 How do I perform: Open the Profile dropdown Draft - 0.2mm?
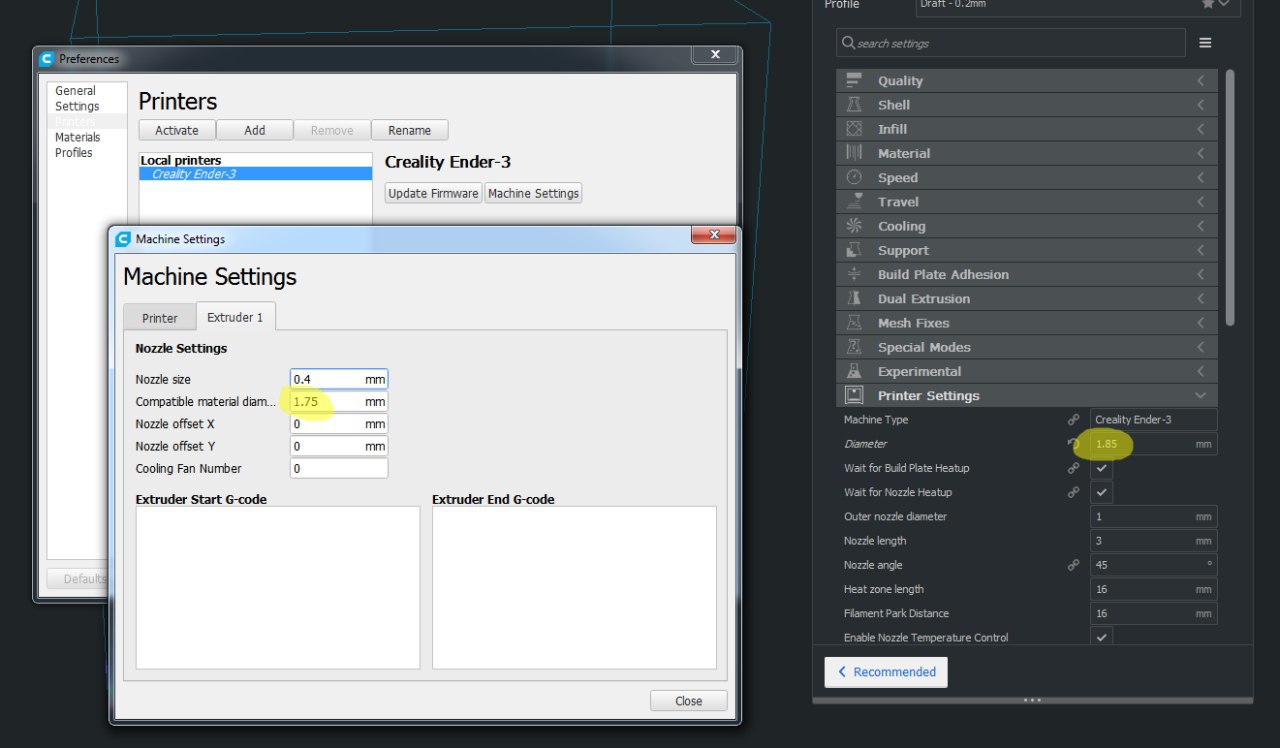pyautogui.click(x=1078, y=6)
